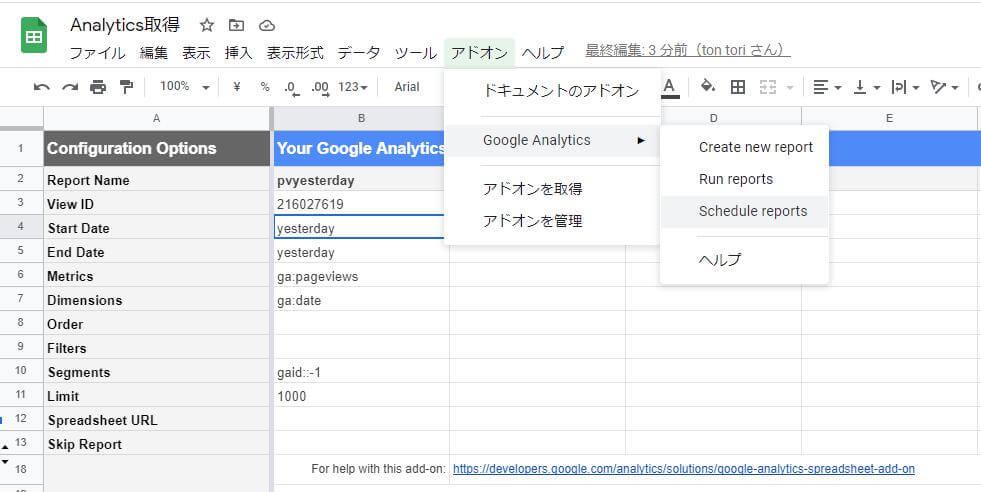The image size is (981, 492).
Task: Select the ga:date cell
Action: [x=361, y=300]
